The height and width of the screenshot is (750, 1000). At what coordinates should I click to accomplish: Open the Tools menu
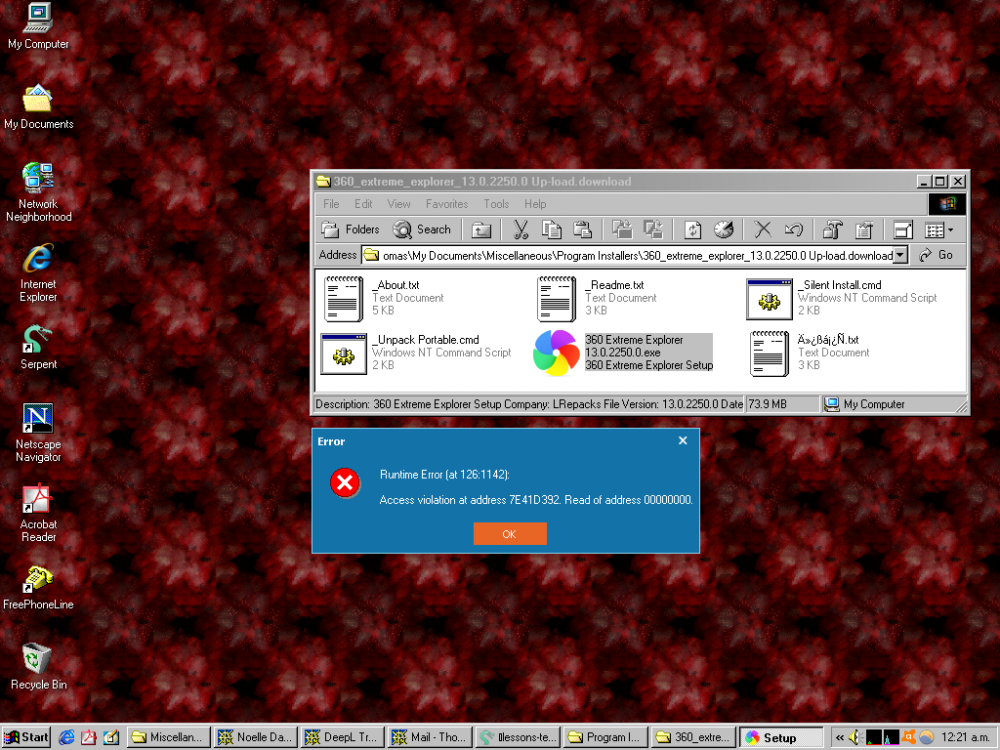(496, 204)
